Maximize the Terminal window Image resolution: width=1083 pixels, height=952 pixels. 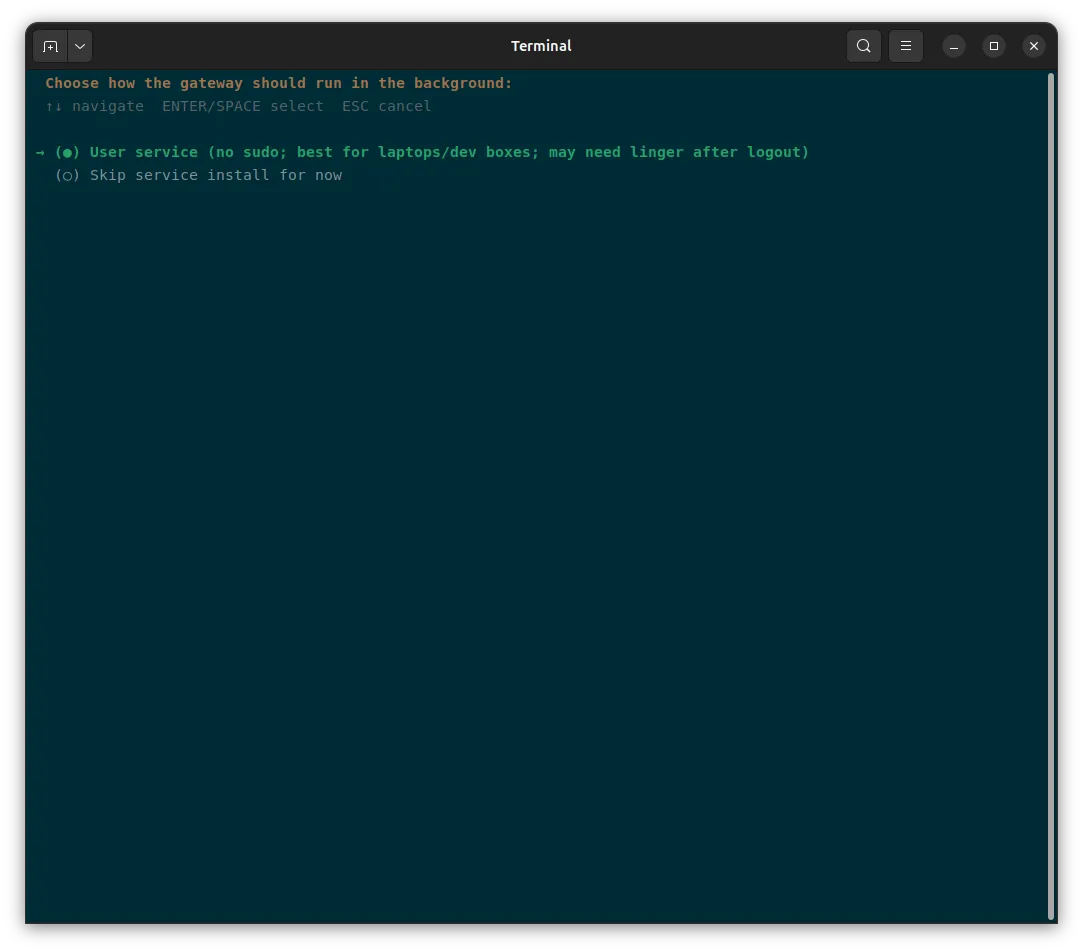click(x=994, y=46)
